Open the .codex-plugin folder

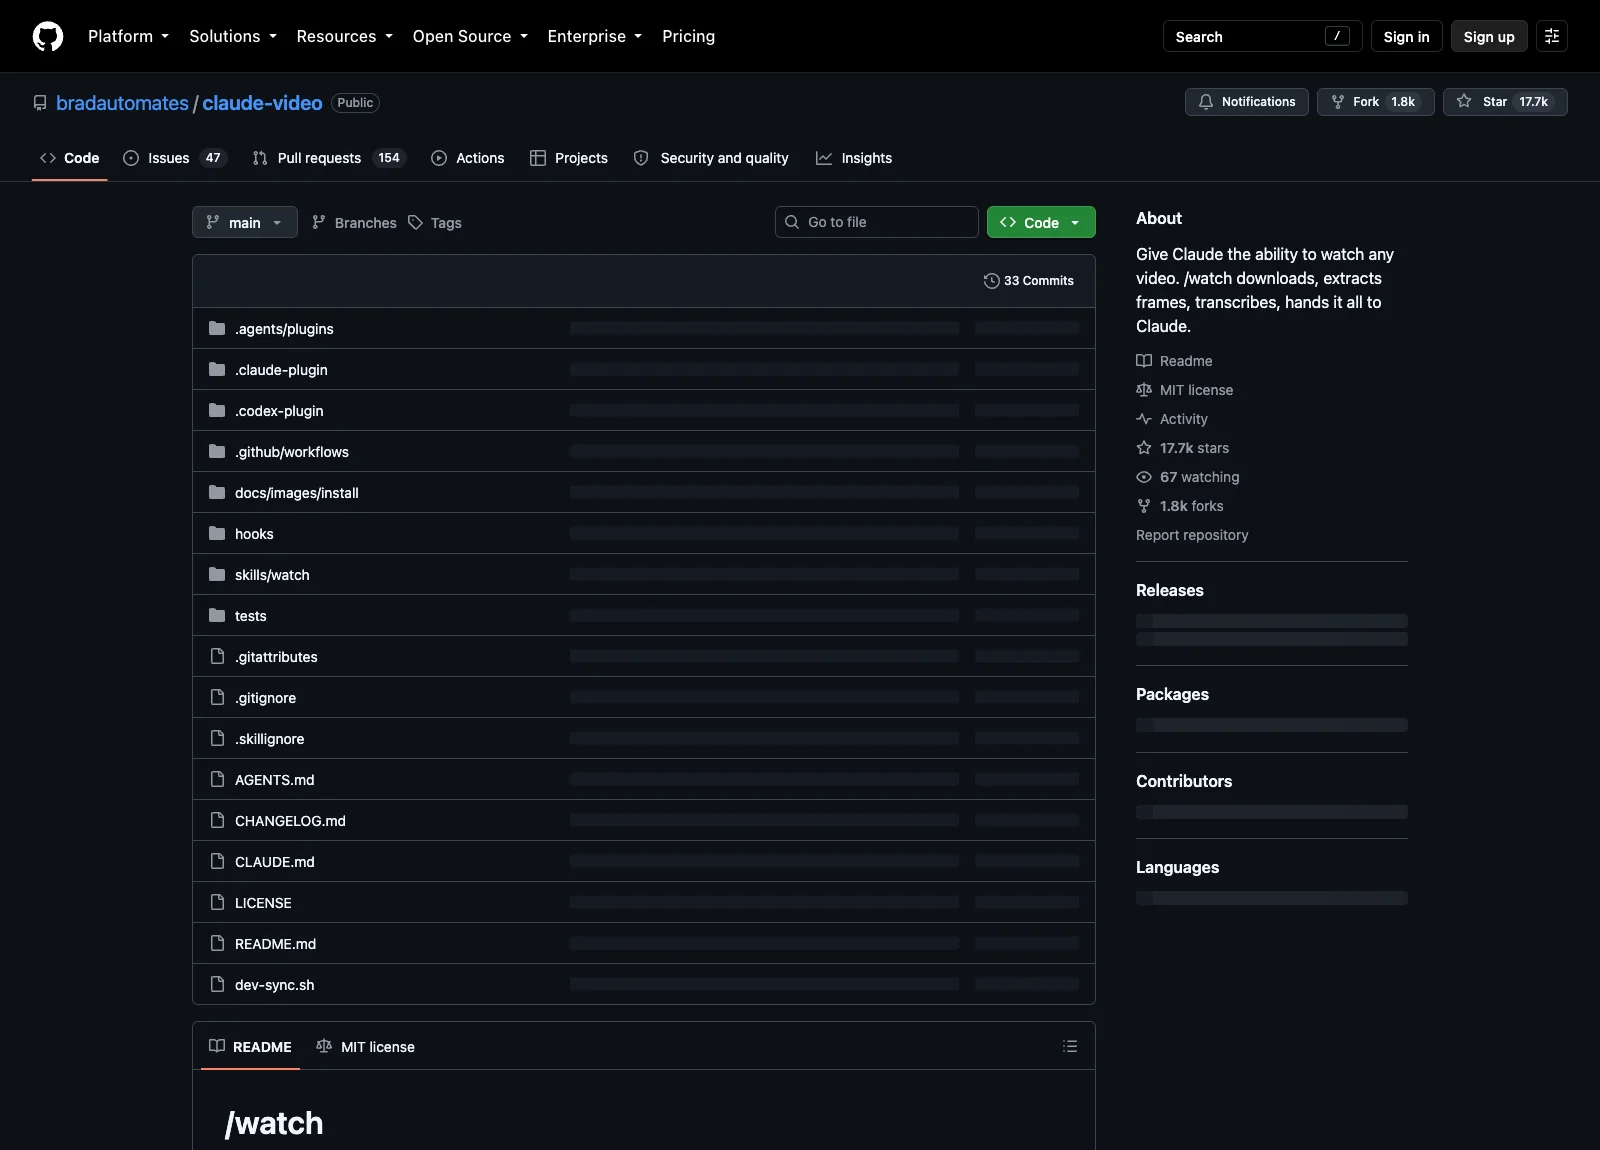click(x=279, y=411)
